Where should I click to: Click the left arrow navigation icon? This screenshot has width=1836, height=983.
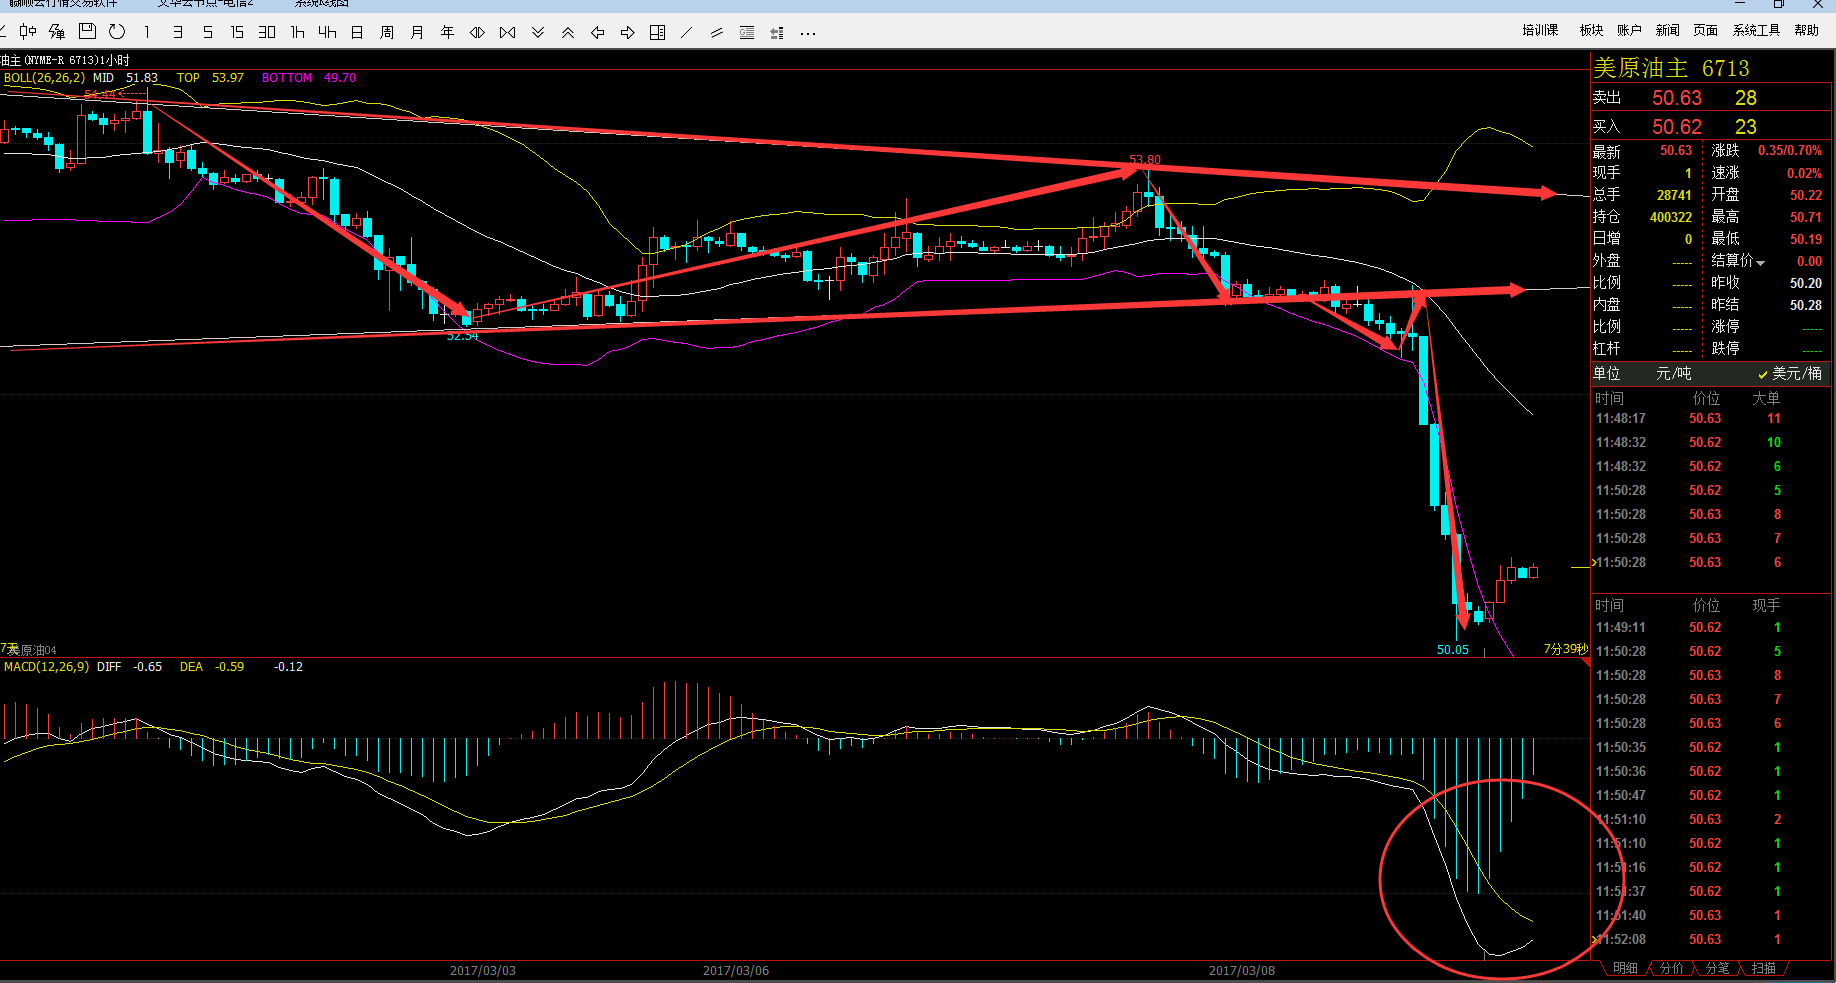coord(597,32)
